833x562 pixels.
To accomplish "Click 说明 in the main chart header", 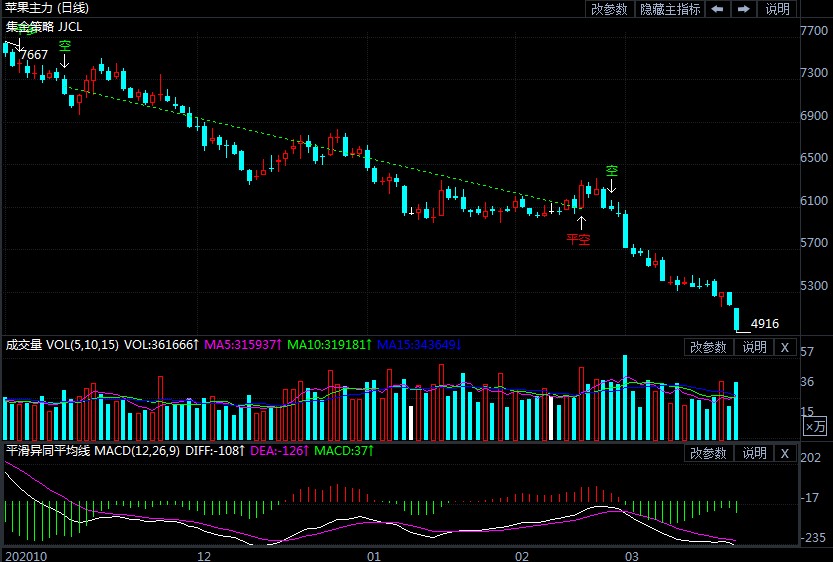I will click(777, 9).
